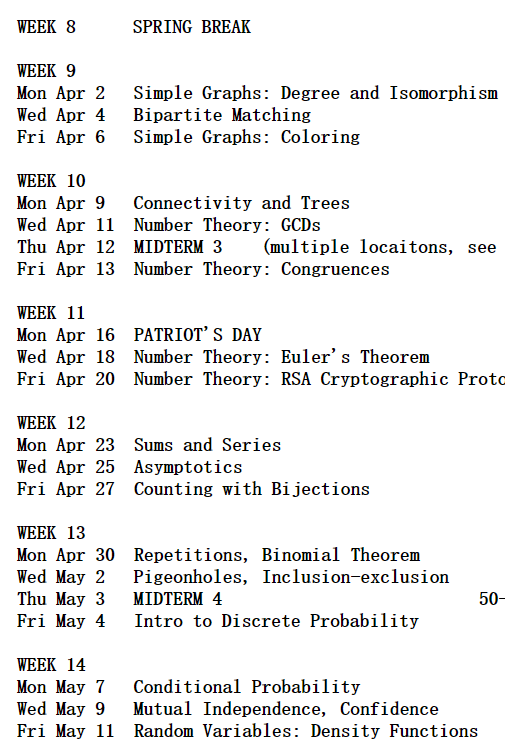505x747 pixels.
Task: Select Number Theory: GCDs entry
Action: click(227, 225)
